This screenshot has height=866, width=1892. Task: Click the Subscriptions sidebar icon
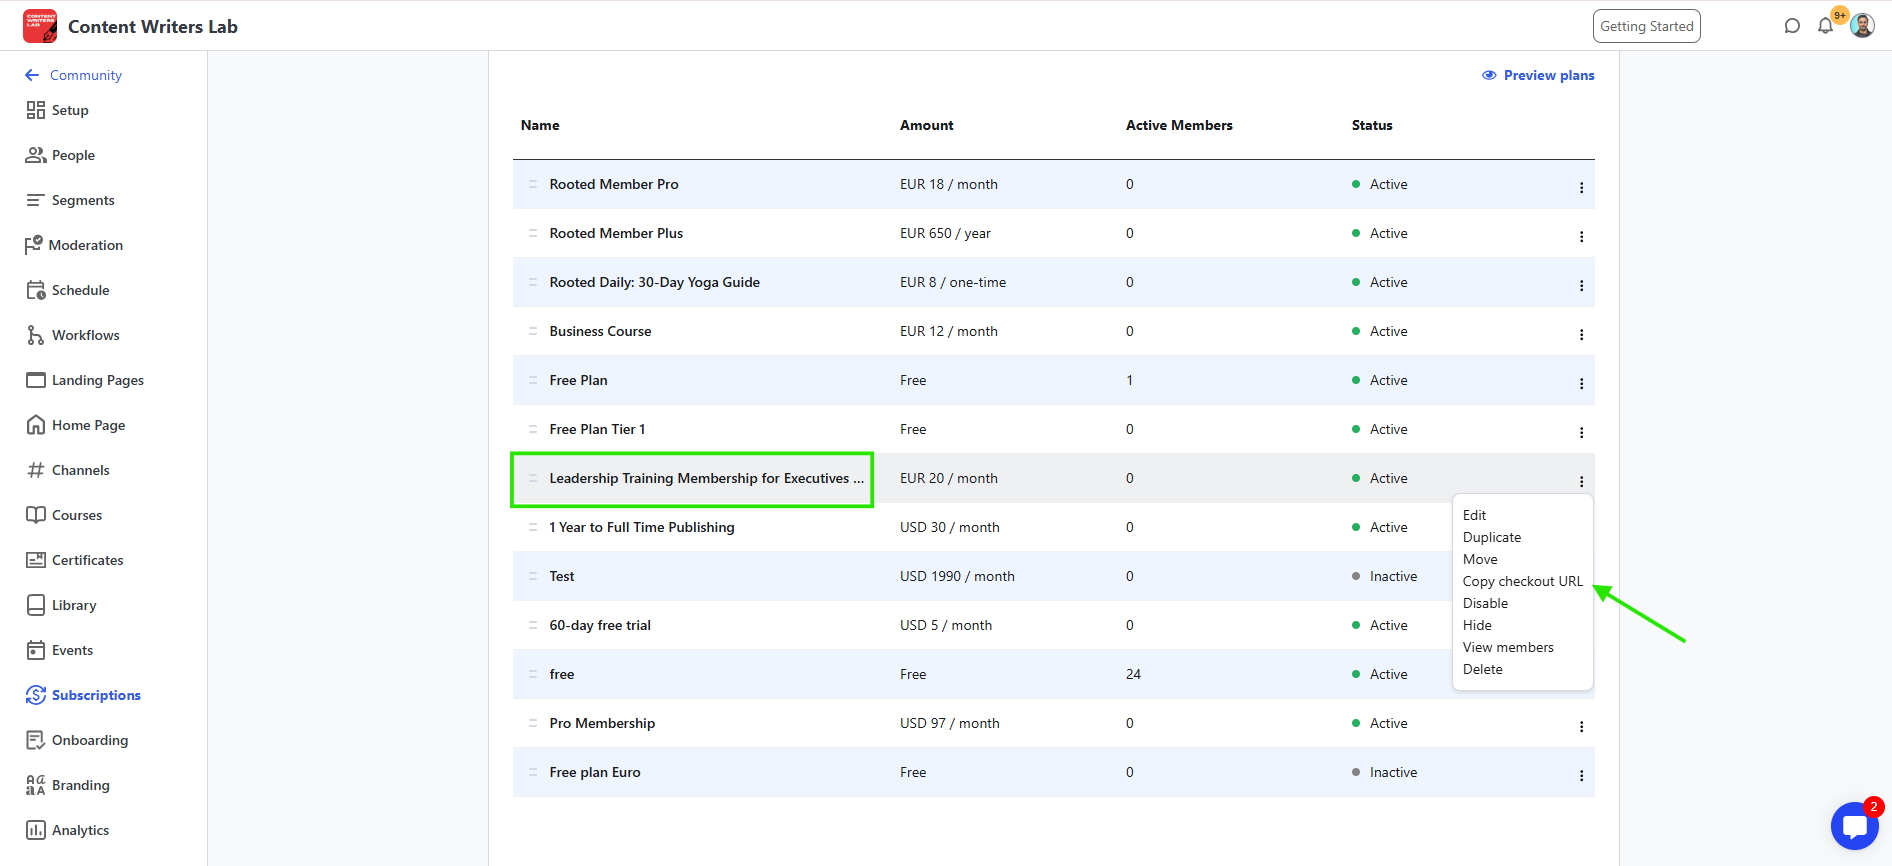tap(36, 695)
